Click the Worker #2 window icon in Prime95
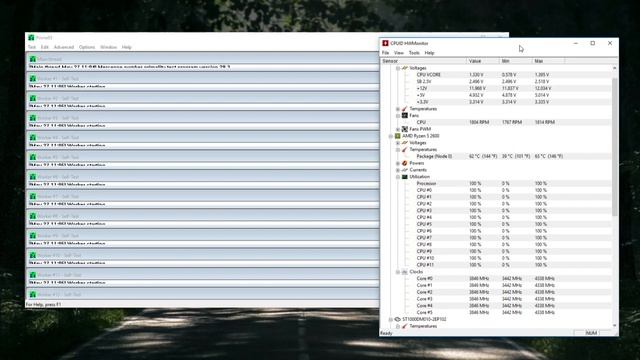 click(33, 98)
